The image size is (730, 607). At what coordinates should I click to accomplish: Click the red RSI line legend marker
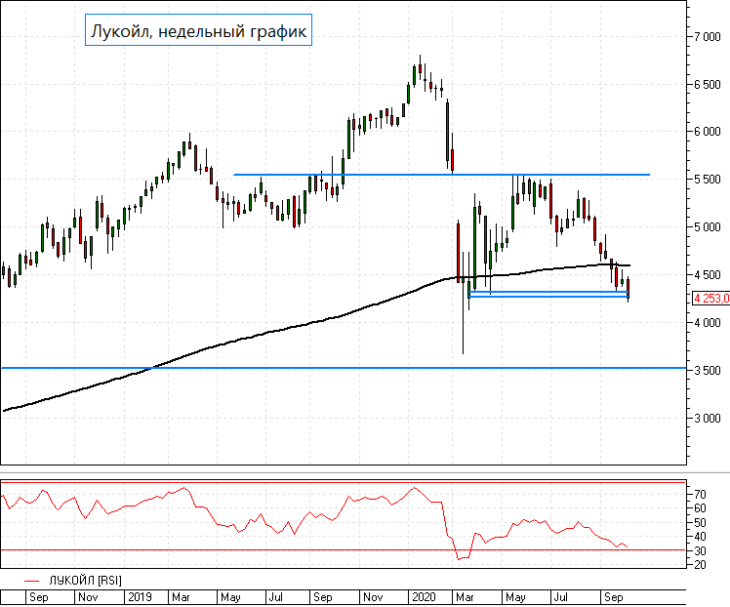32,580
